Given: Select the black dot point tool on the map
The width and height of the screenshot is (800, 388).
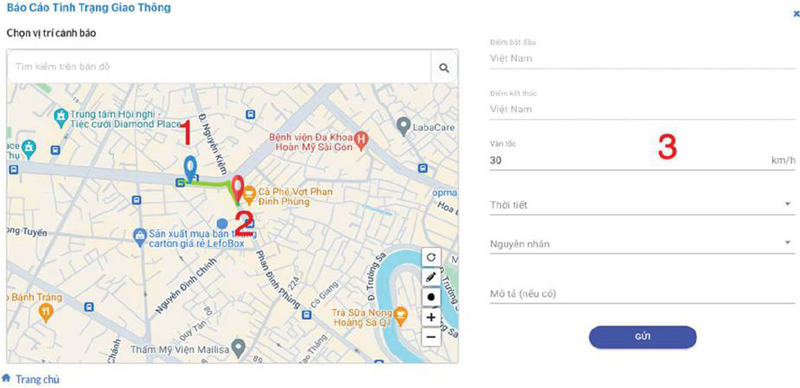Looking at the screenshot, I should (431, 297).
